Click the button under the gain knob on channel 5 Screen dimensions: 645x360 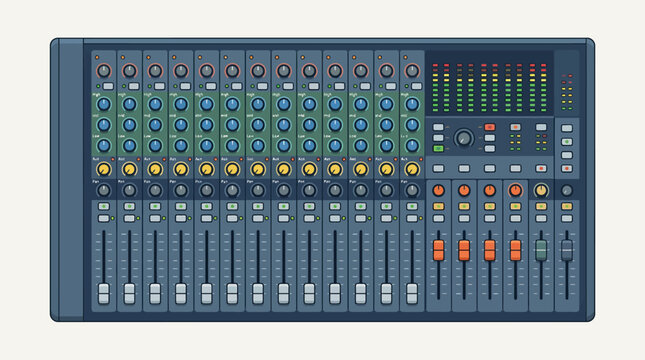click(x=211, y=86)
